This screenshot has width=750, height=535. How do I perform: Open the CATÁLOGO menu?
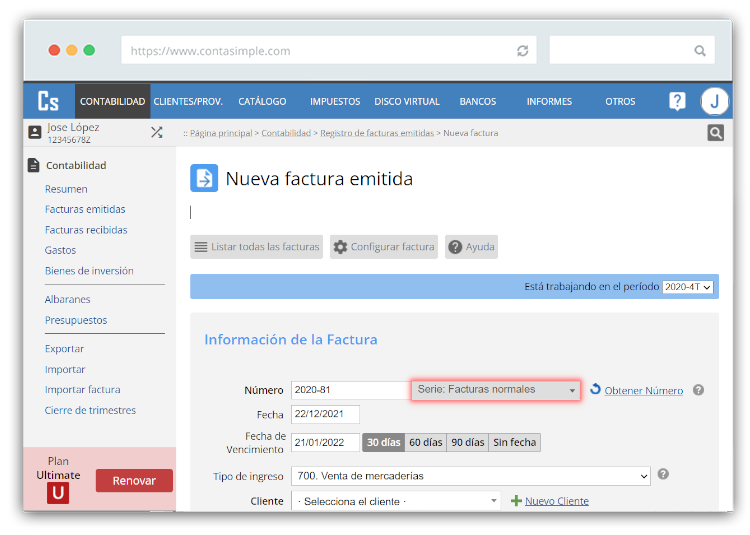point(262,101)
